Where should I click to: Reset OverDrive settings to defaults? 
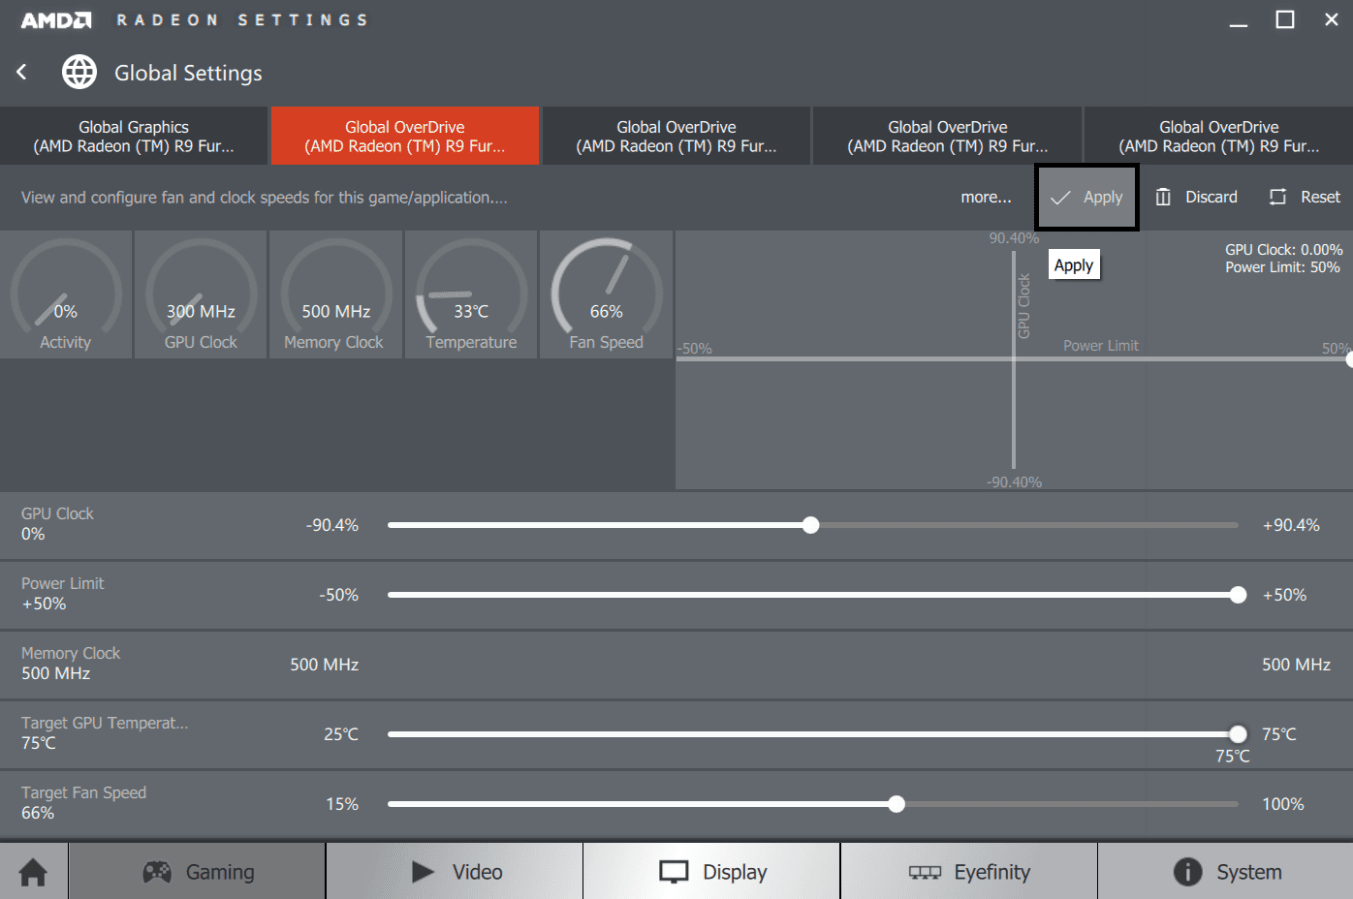coord(1304,197)
